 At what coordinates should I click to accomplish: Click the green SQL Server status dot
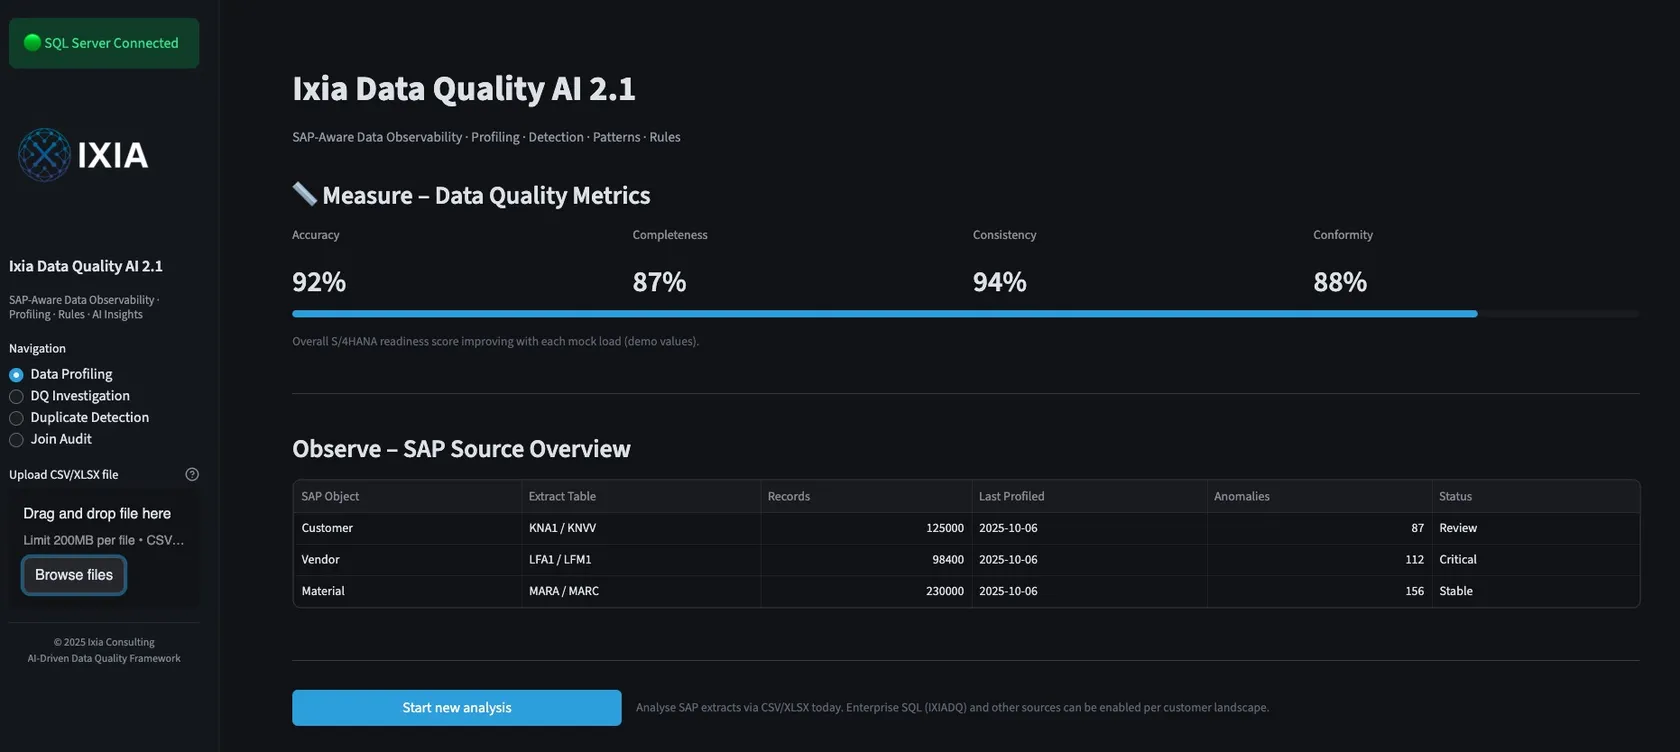(x=32, y=42)
